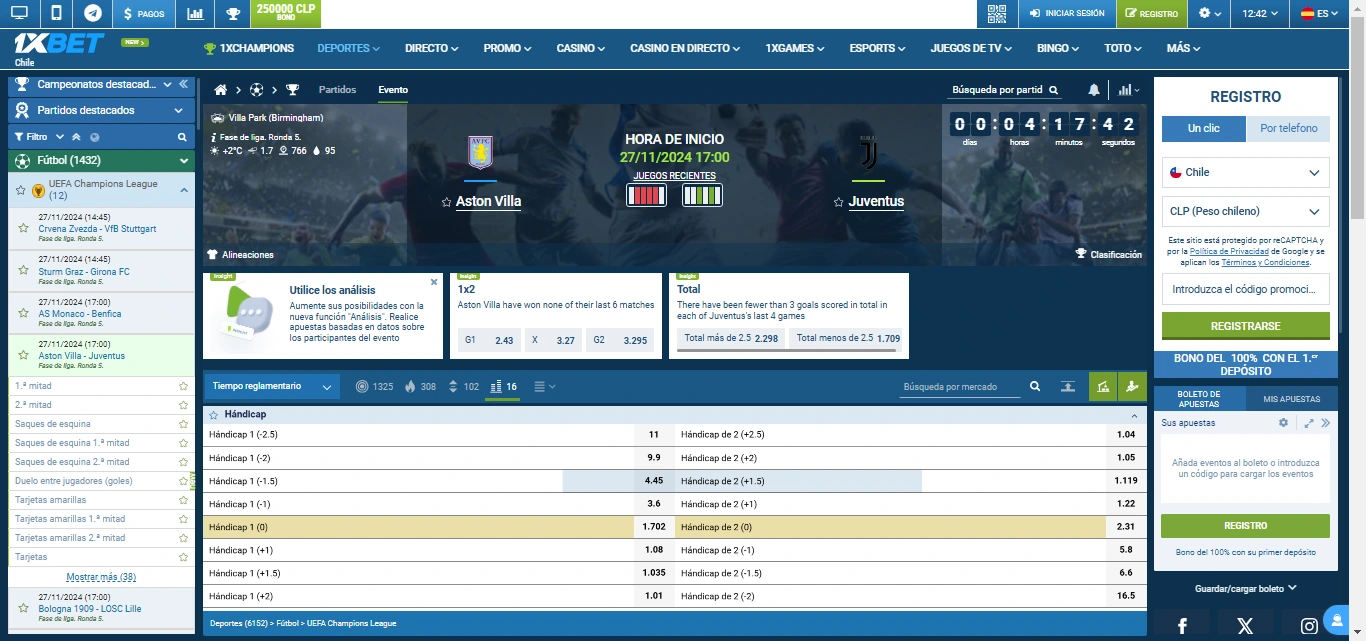Image resolution: width=1366 pixels, height=641 pixels.
Task: Select the 102 up-down arrows filter icon
Action: click(463, 387)
